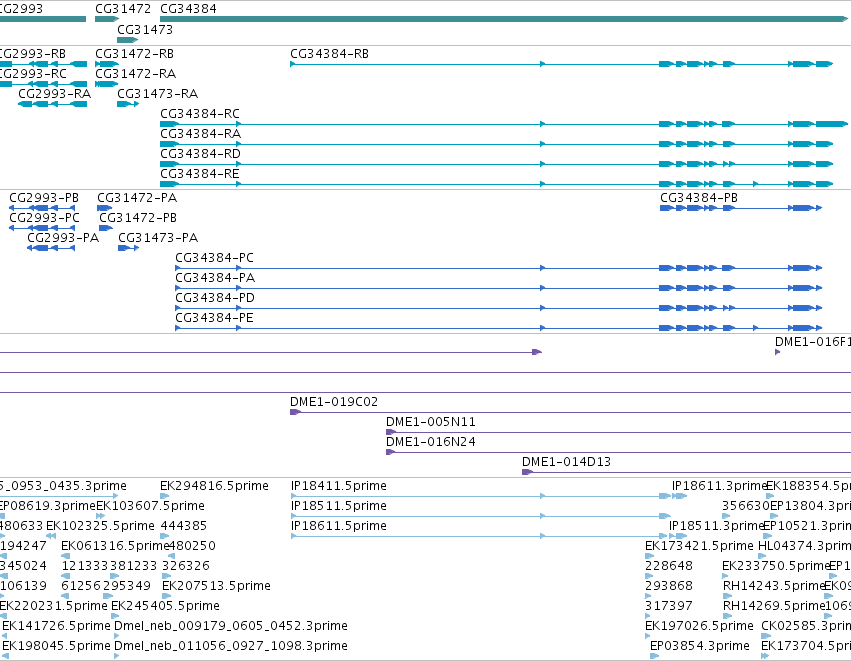Click the EK198045.5prime EST label
The width and height of the screenshot is (851, 661).
[56, 647]
